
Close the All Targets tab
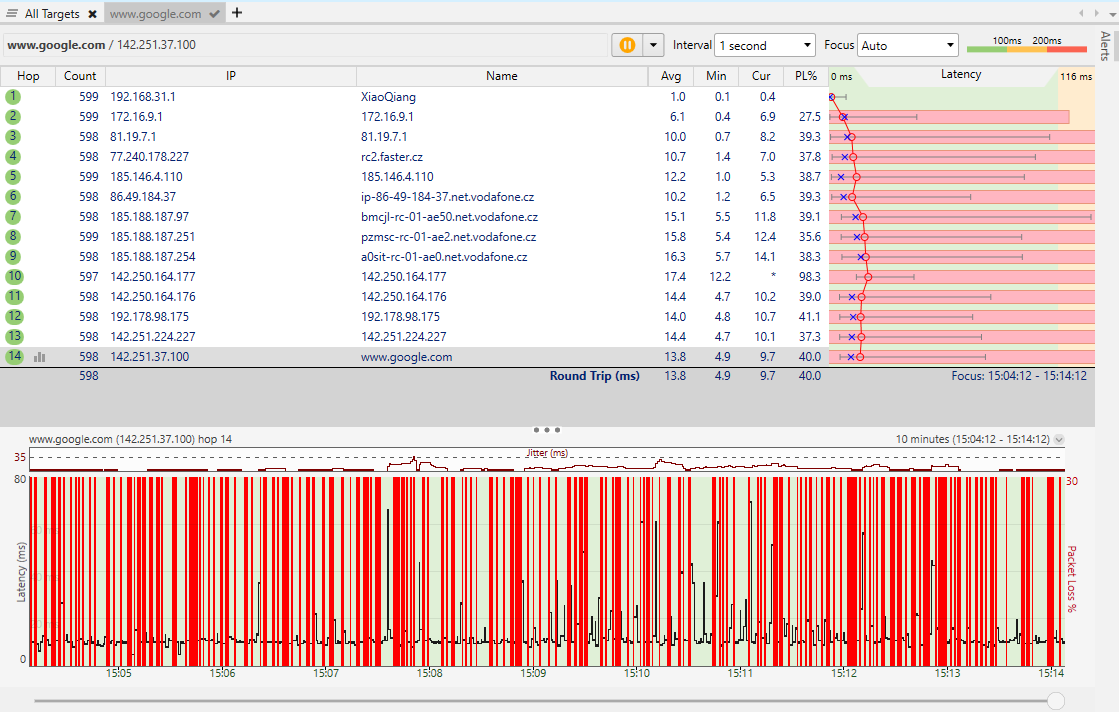coord(92,14)
